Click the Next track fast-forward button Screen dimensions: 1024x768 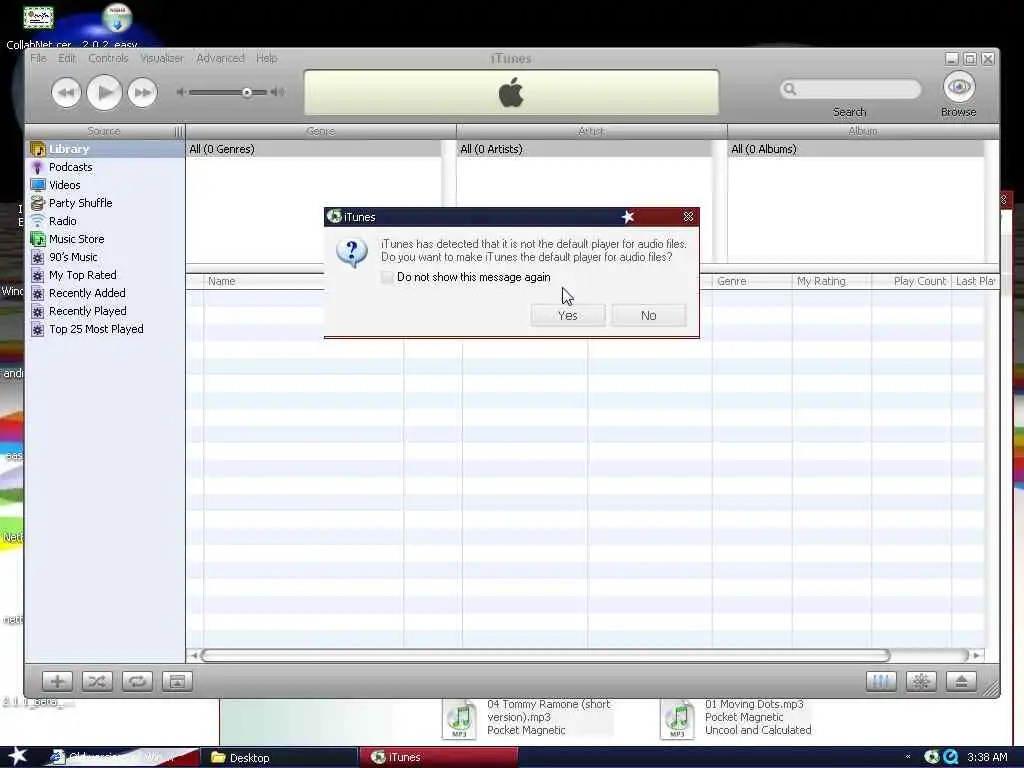click(x=142, y=93)
